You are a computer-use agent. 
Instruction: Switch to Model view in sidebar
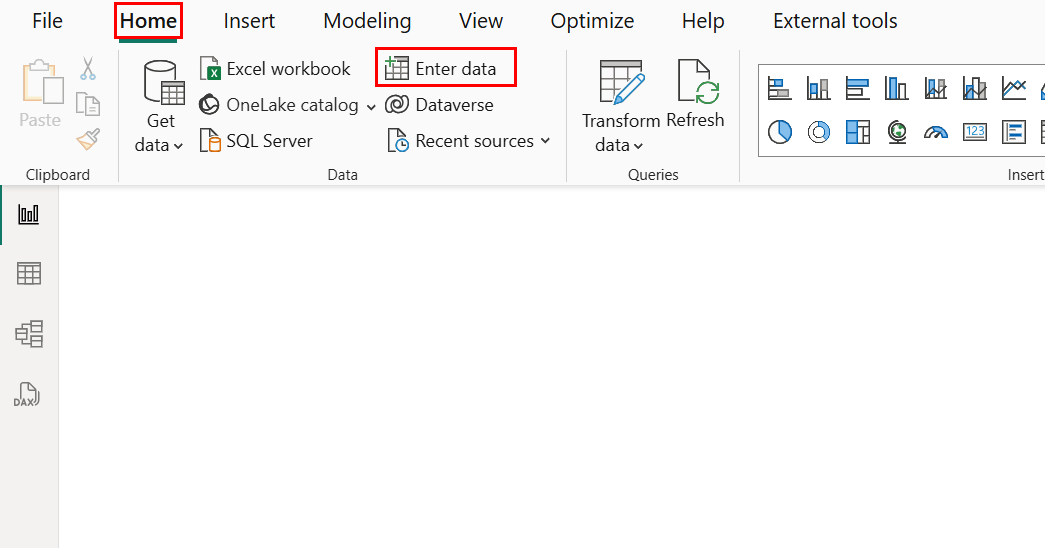point(29,334)
